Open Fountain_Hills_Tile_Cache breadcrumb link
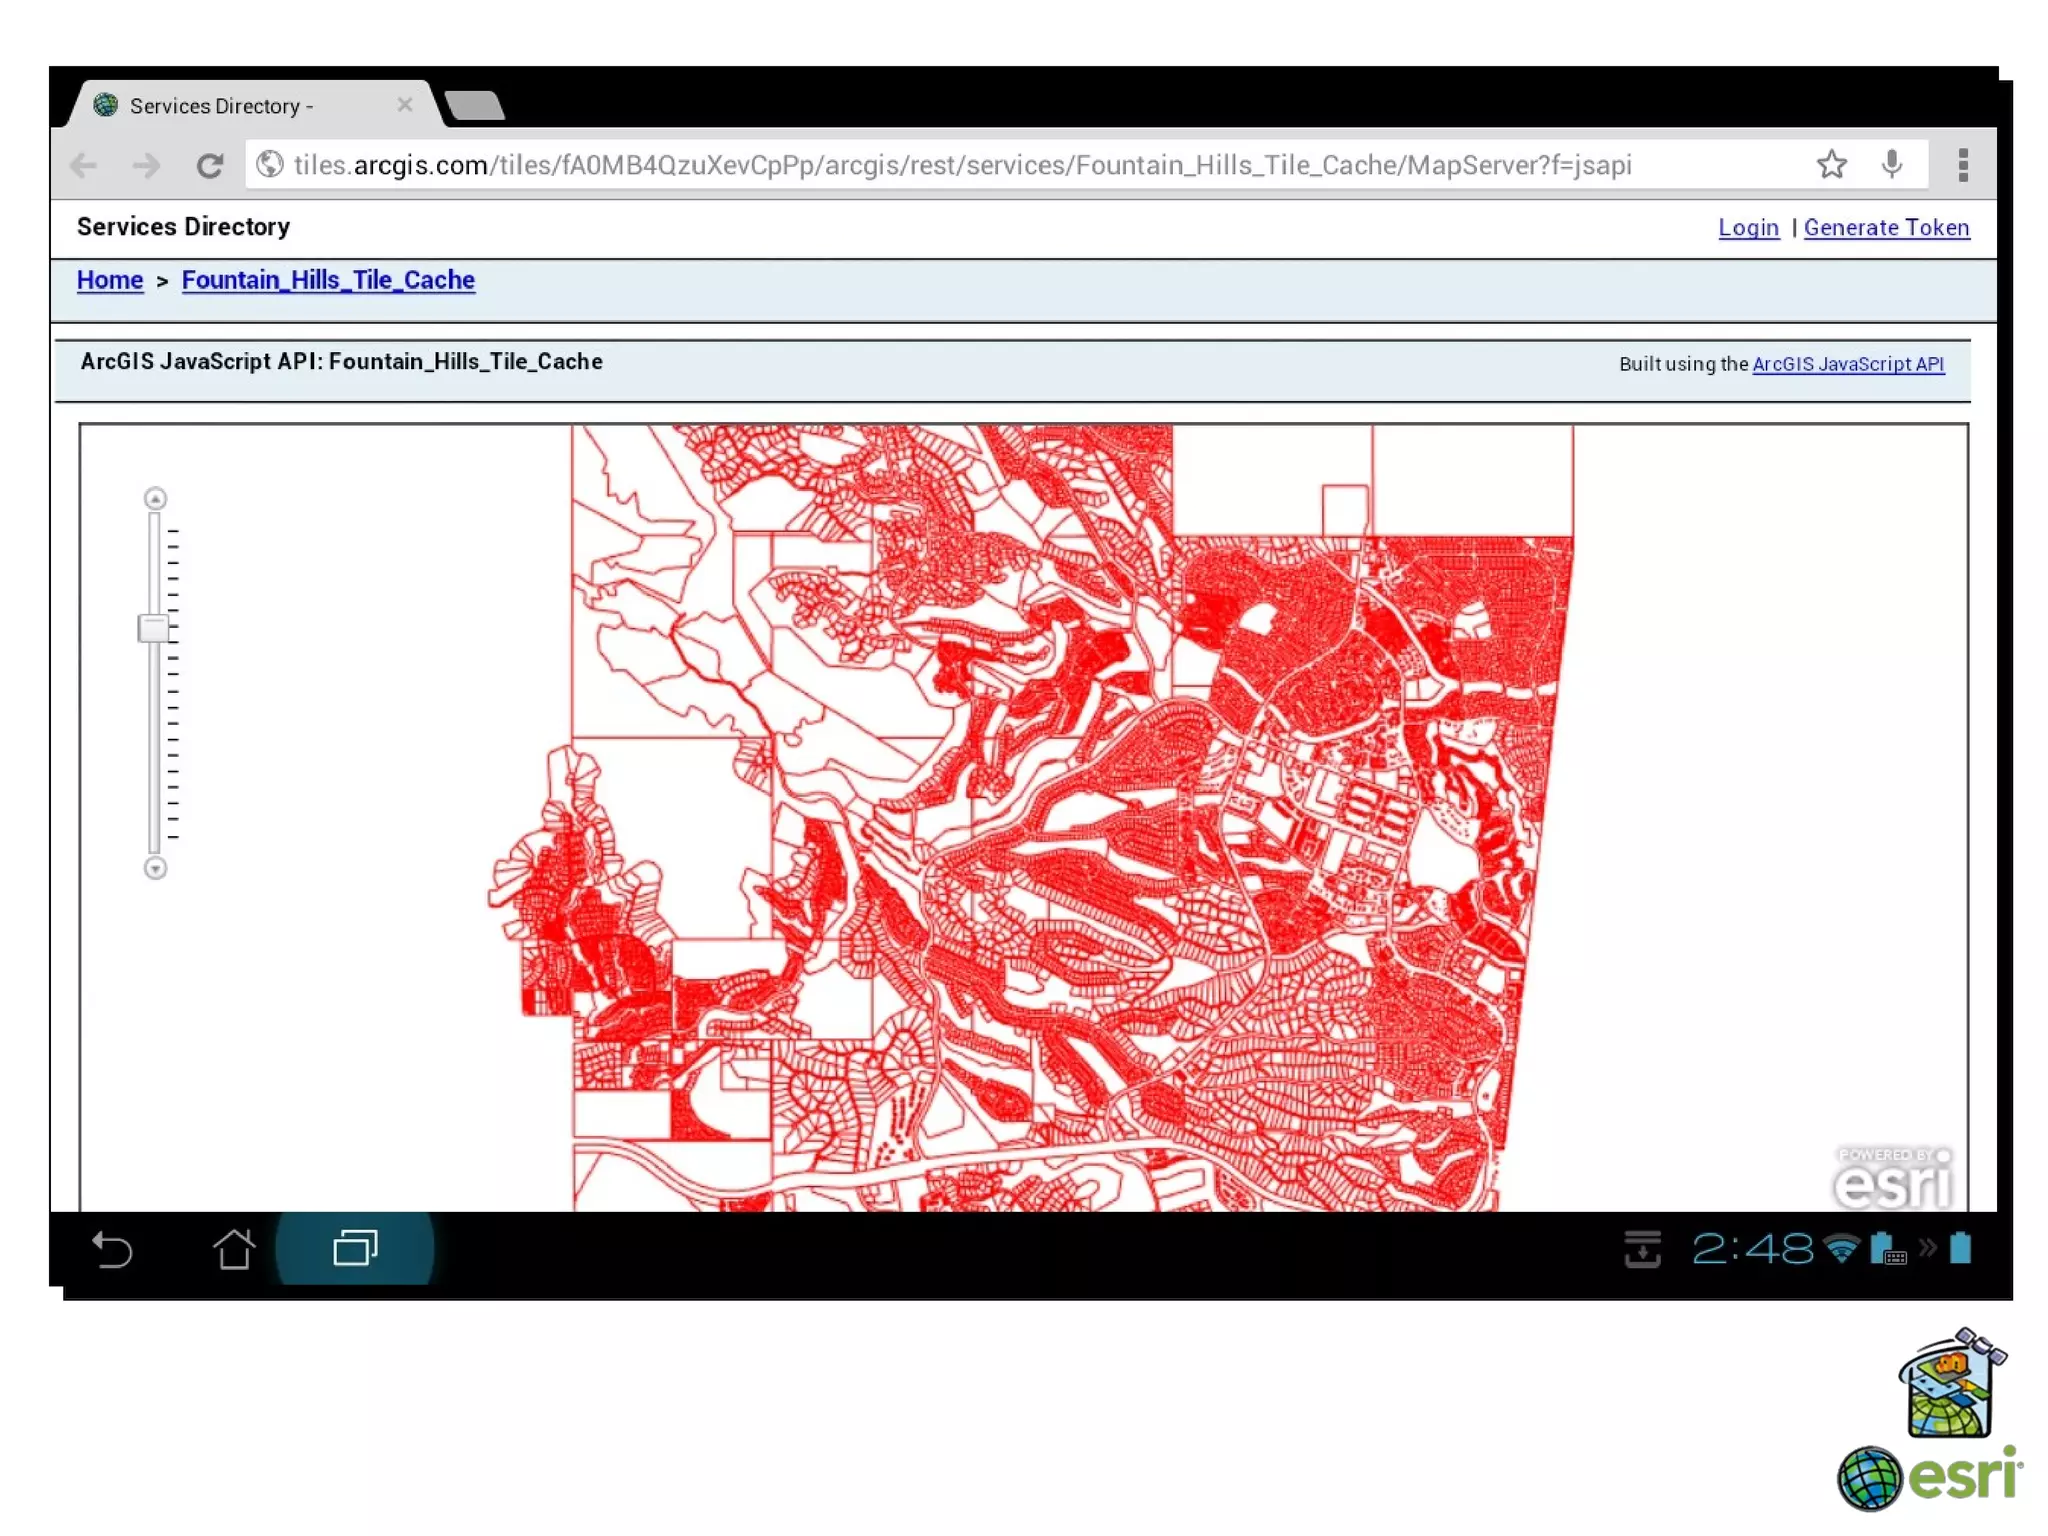2048x1536 pixels. 328,281
